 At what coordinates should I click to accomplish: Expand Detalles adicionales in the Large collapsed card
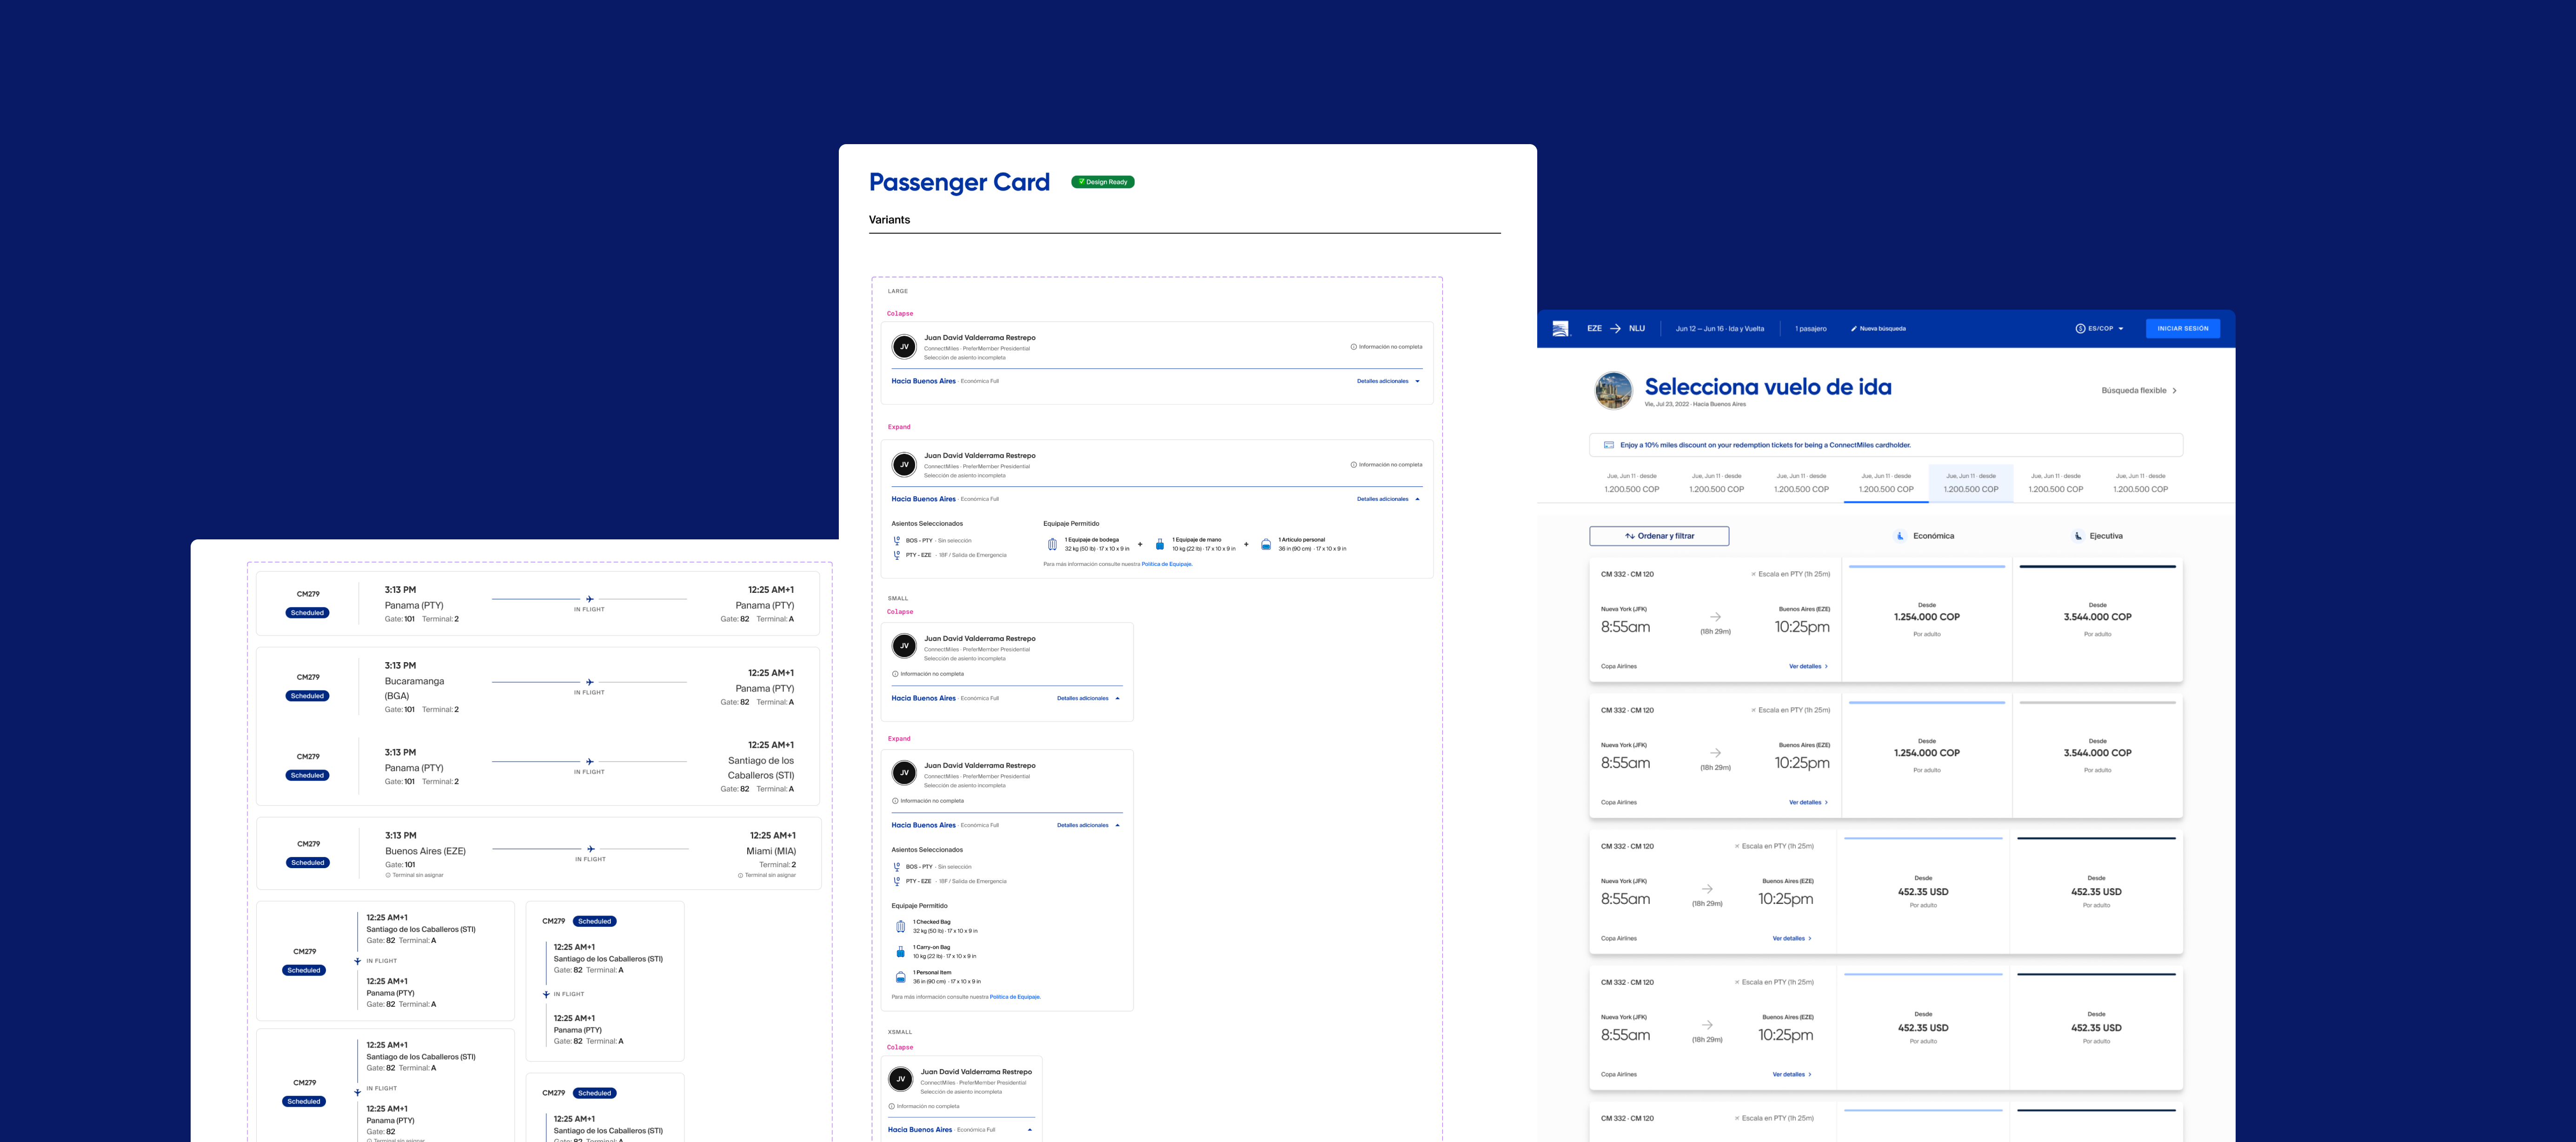[1388, 381]
